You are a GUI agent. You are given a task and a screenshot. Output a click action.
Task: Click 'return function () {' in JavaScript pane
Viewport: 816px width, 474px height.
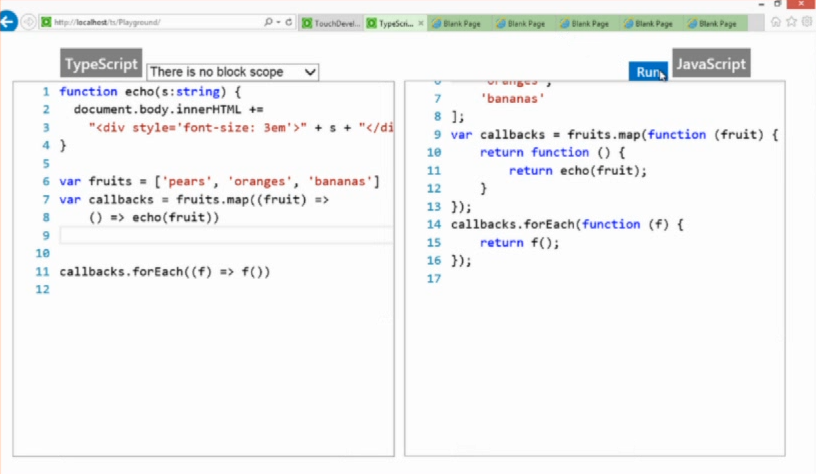pos(552,152)
